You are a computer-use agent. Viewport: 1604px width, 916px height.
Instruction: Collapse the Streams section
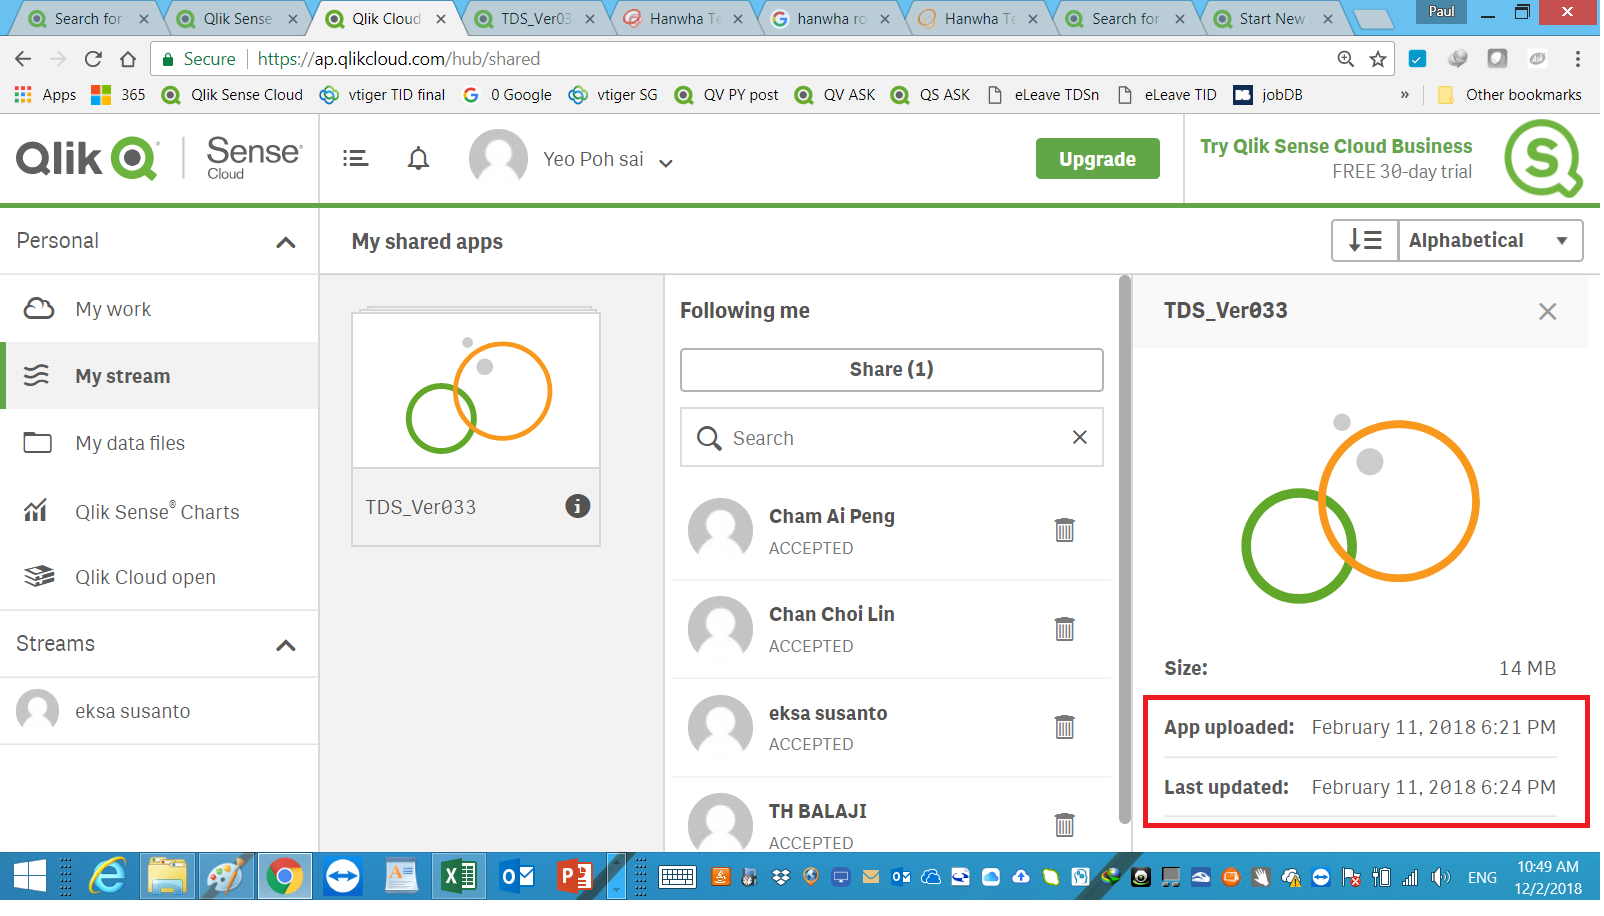(286, 645)
